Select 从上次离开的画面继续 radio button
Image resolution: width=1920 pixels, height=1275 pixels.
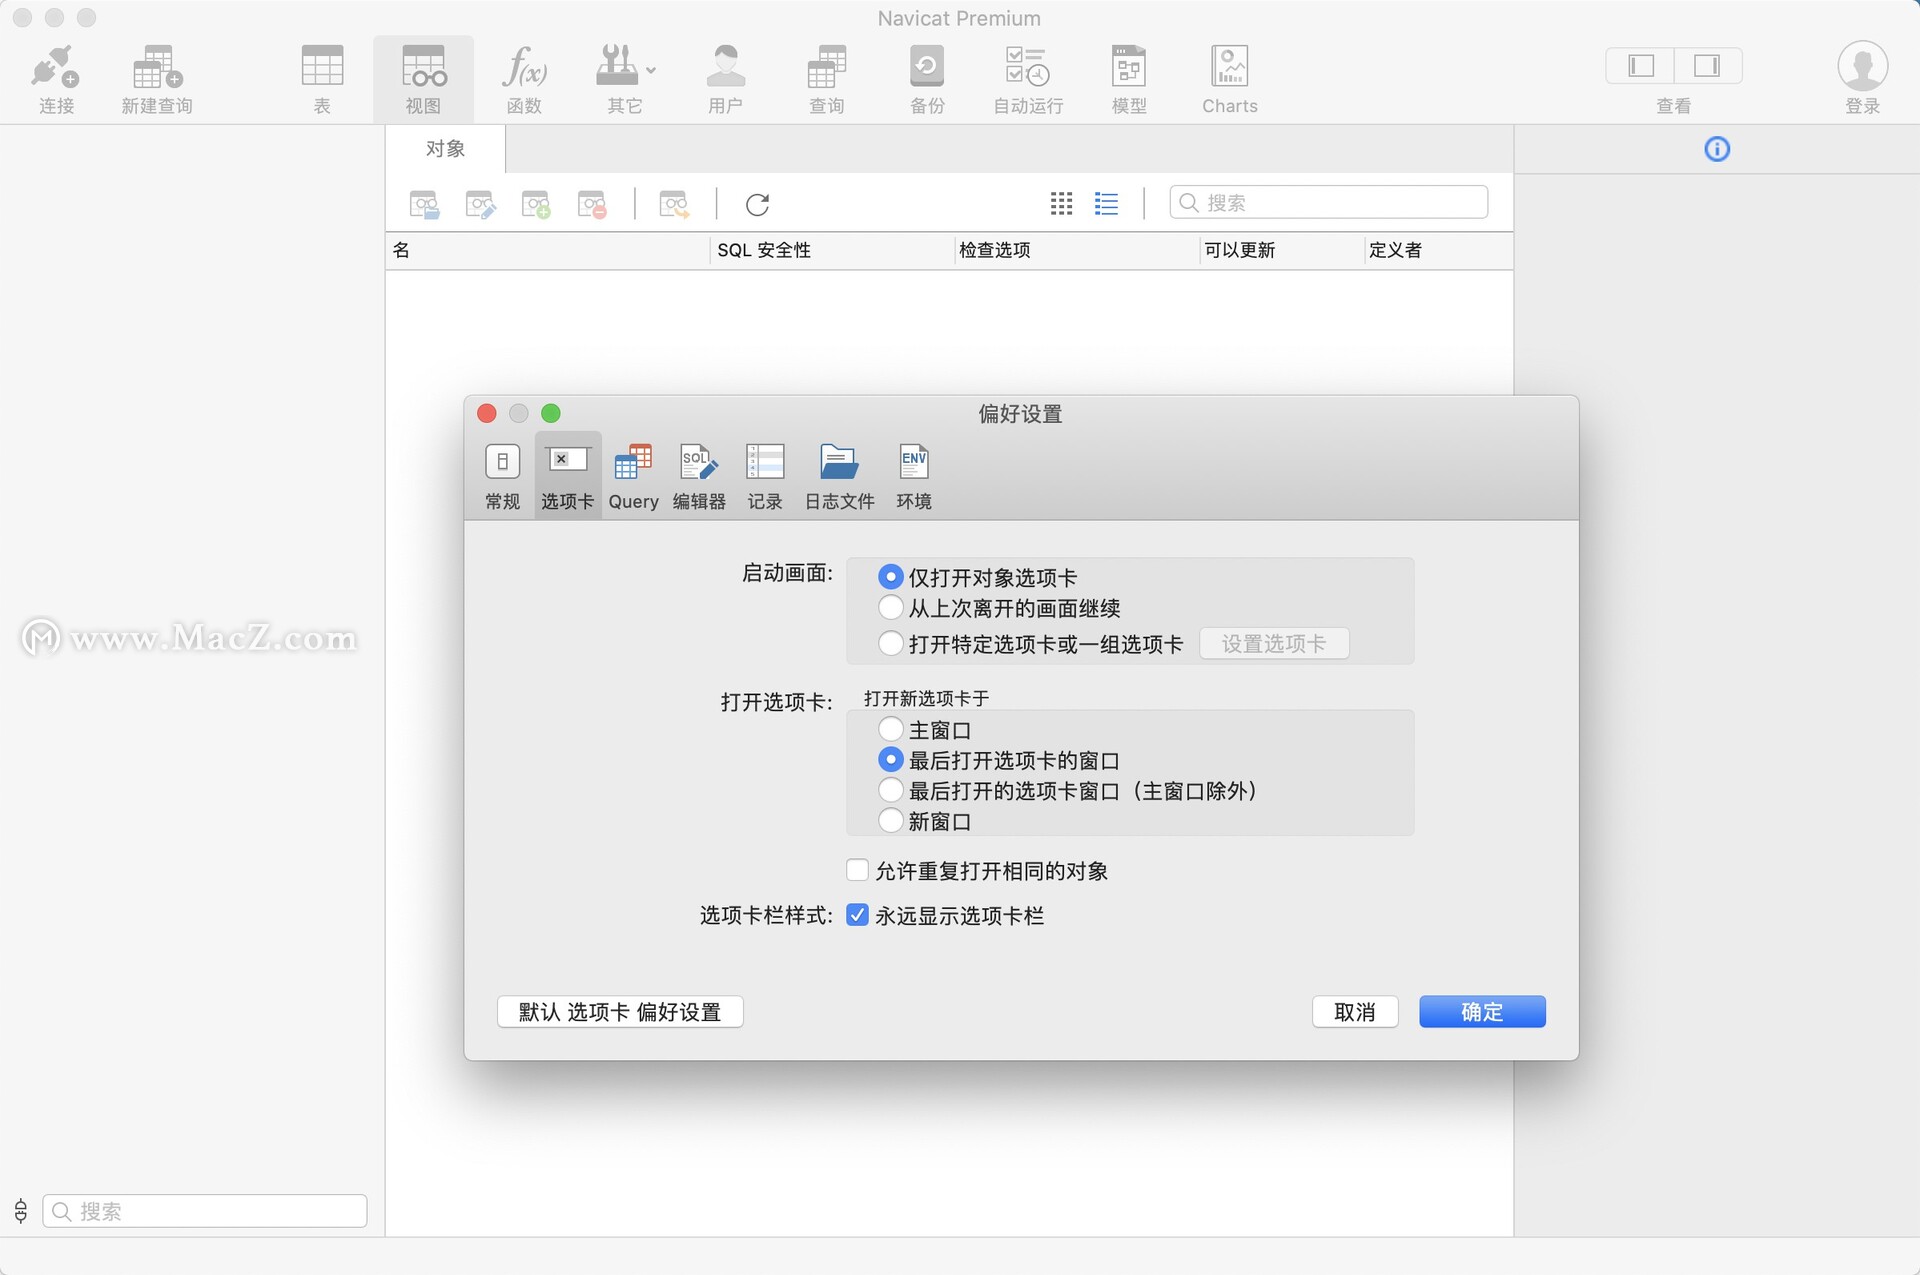890,607
